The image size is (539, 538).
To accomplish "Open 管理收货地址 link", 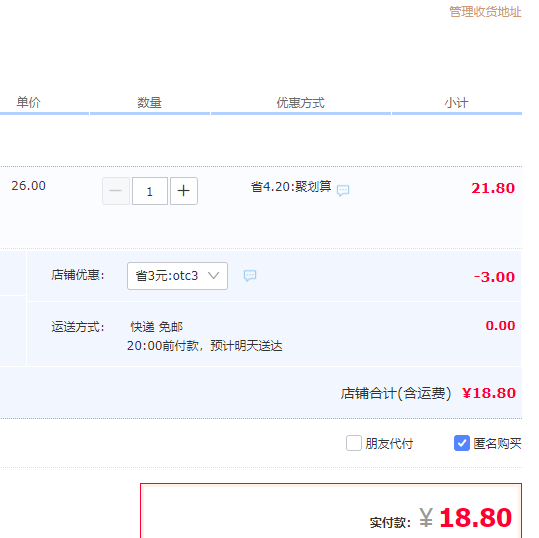I will pos(485,12).
